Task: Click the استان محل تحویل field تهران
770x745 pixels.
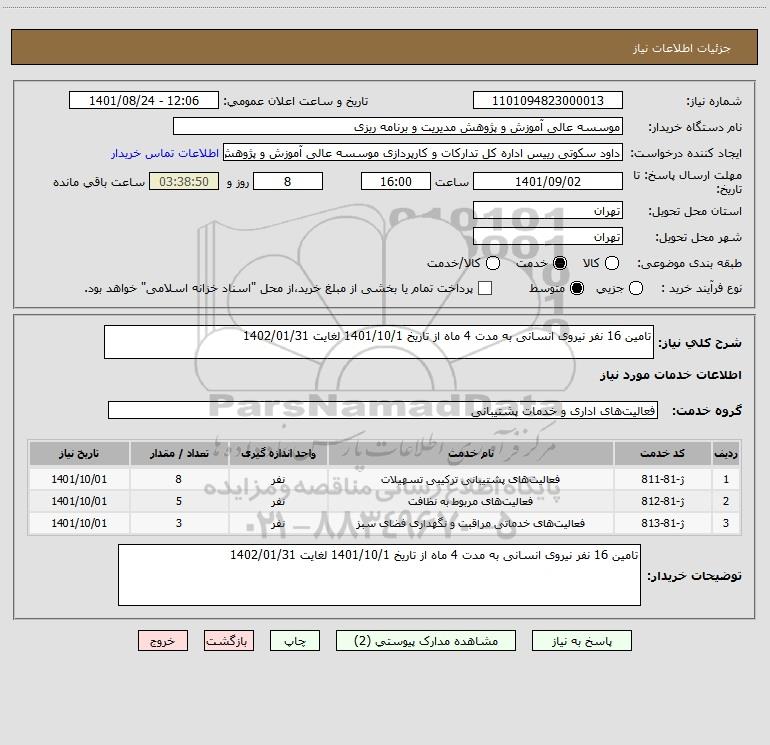Action: 548,210
